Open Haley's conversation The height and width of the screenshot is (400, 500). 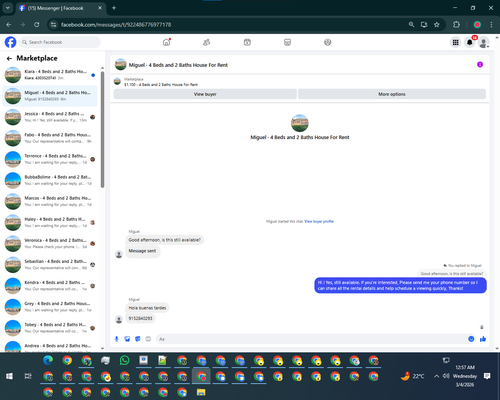coord(50,222)
